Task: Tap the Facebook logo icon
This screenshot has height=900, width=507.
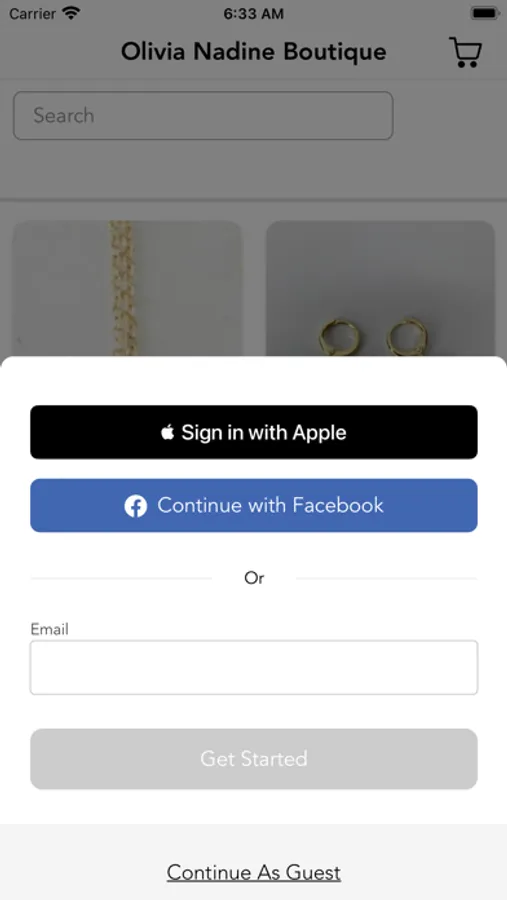Action: pyautogui.click(x=136, y=506)
